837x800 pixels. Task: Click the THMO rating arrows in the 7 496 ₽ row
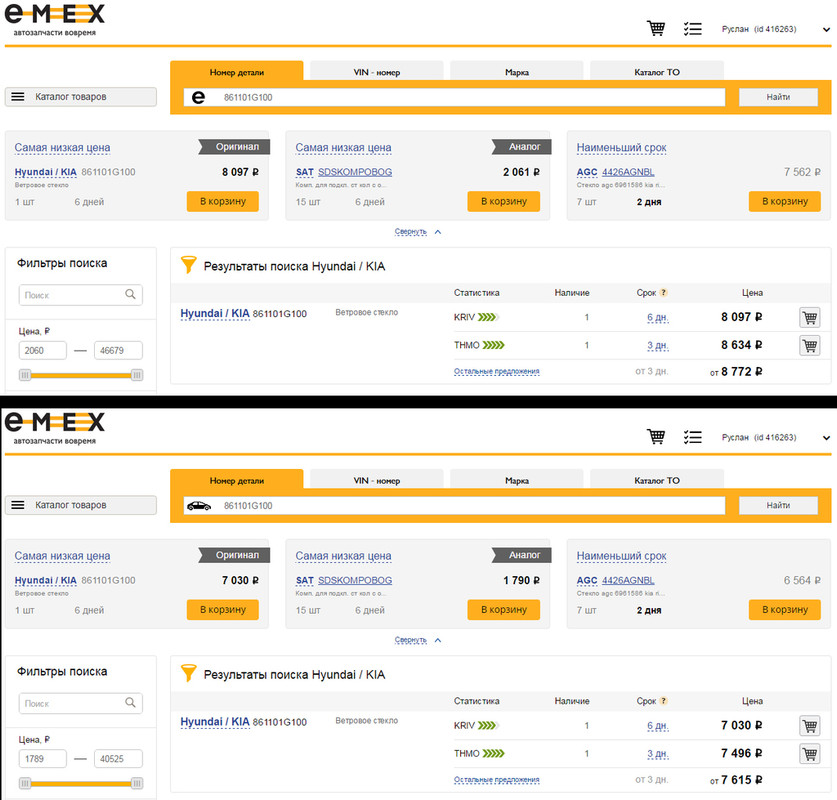pyautogui.click(x=494, y=754)
